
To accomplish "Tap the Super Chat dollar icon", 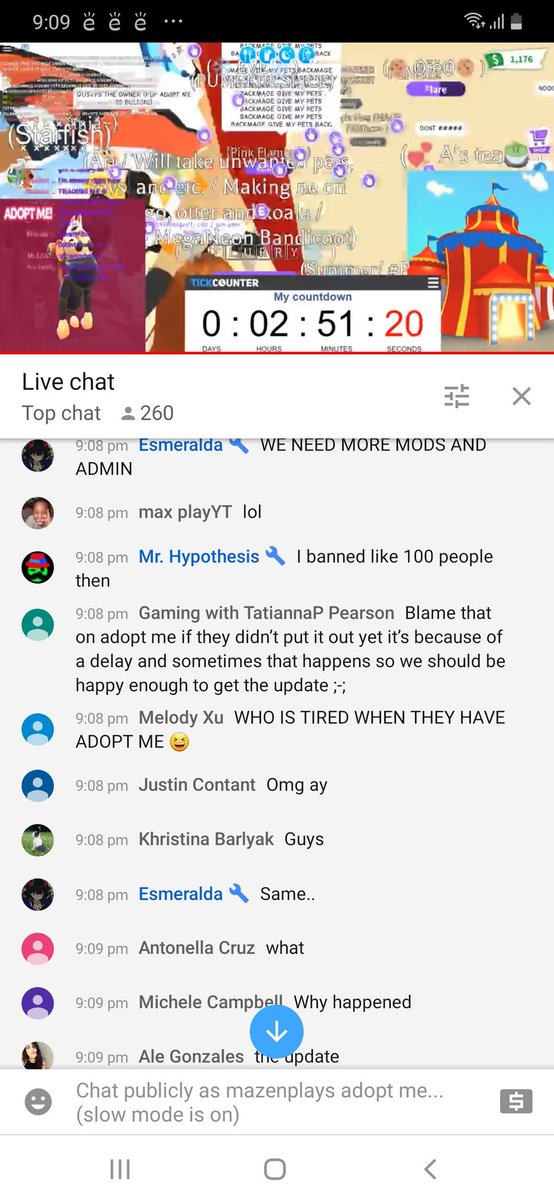I will [516, 1102].
